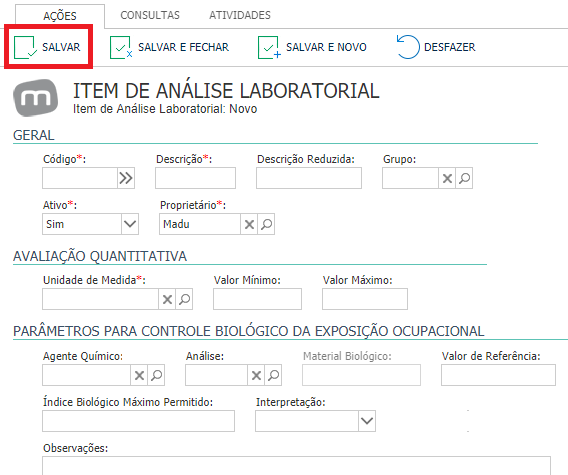Image resolution: width=568 pixels, height=475 pixels.
Task: Clear the Grupo field with X icon
Action: point(447,178)
